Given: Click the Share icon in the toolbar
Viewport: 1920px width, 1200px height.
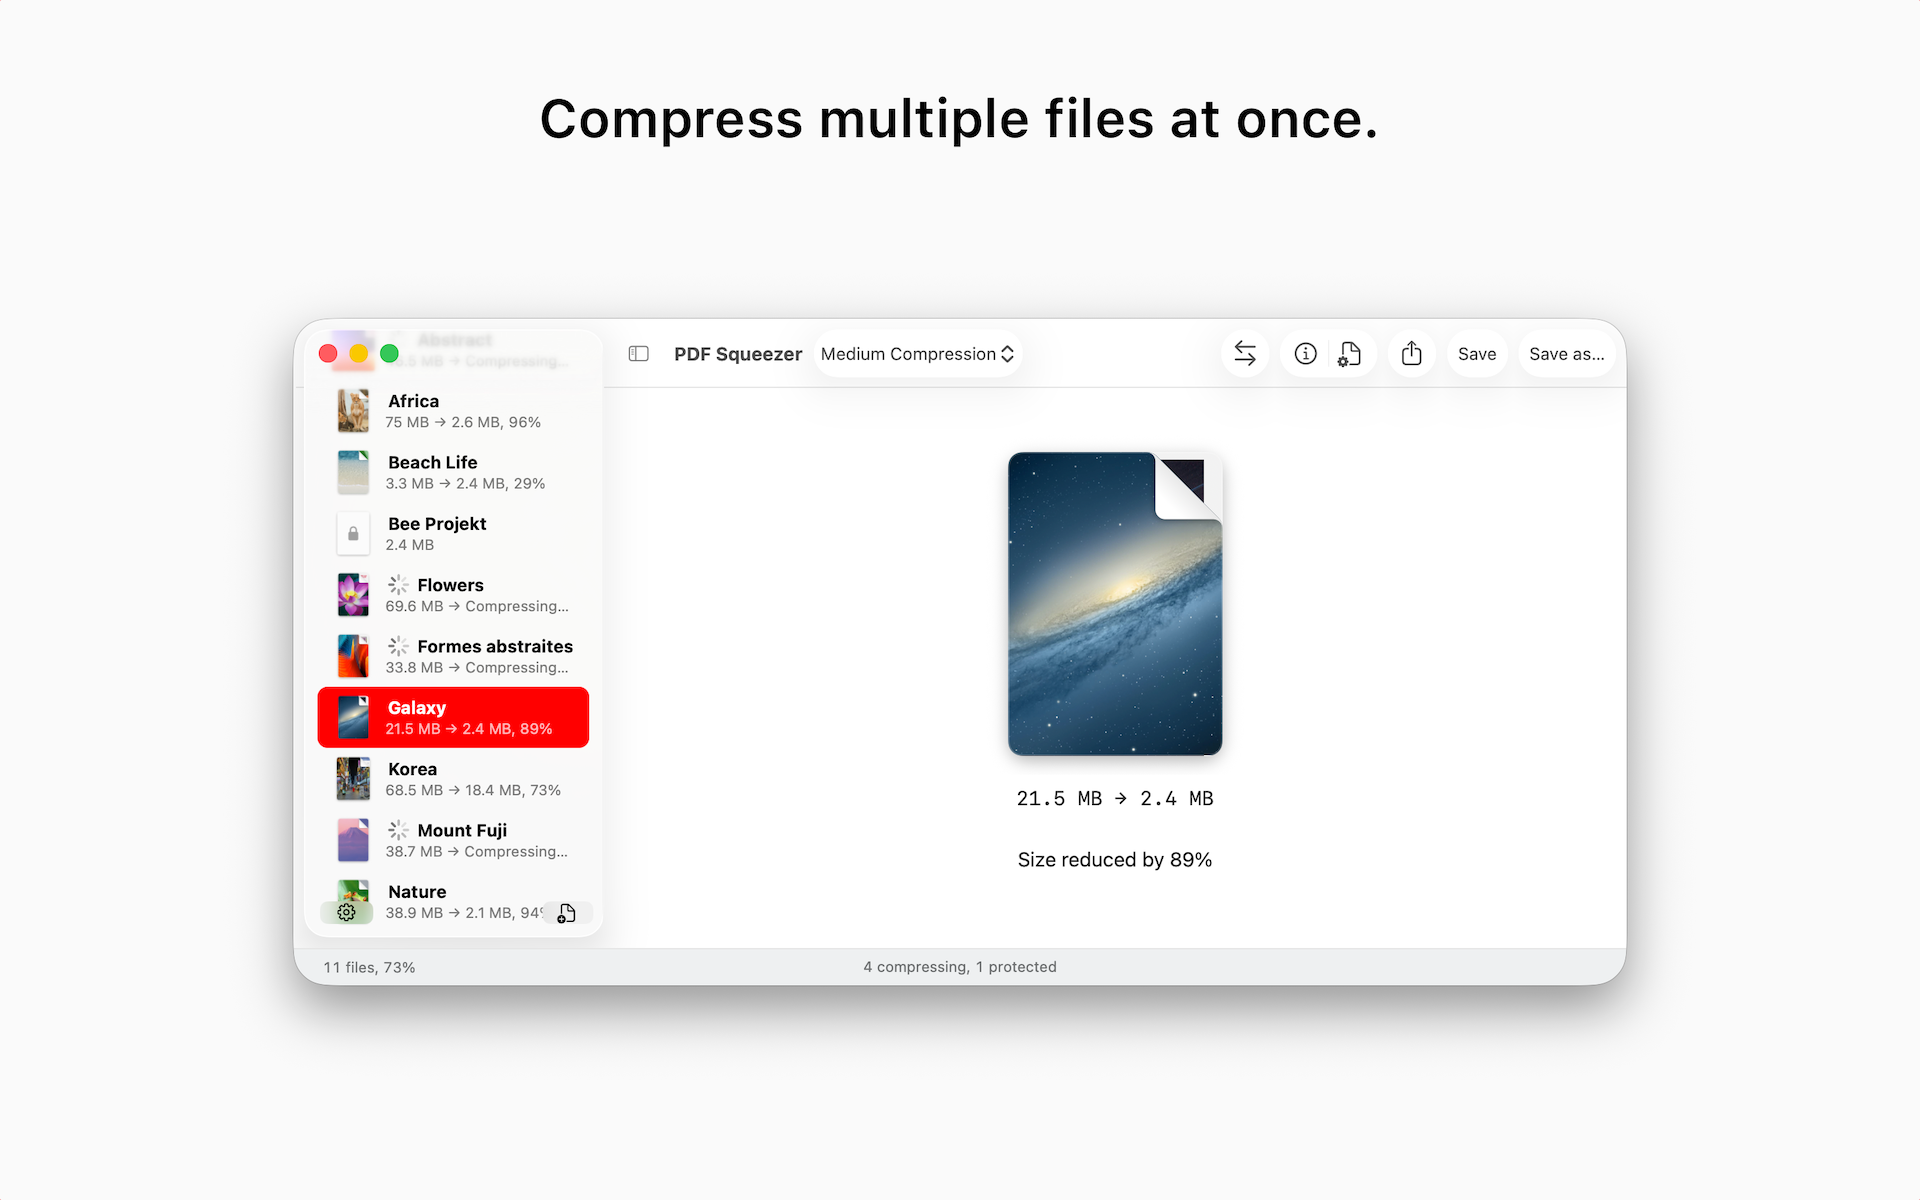Looking at the screenshot, I should (1411, 354).
